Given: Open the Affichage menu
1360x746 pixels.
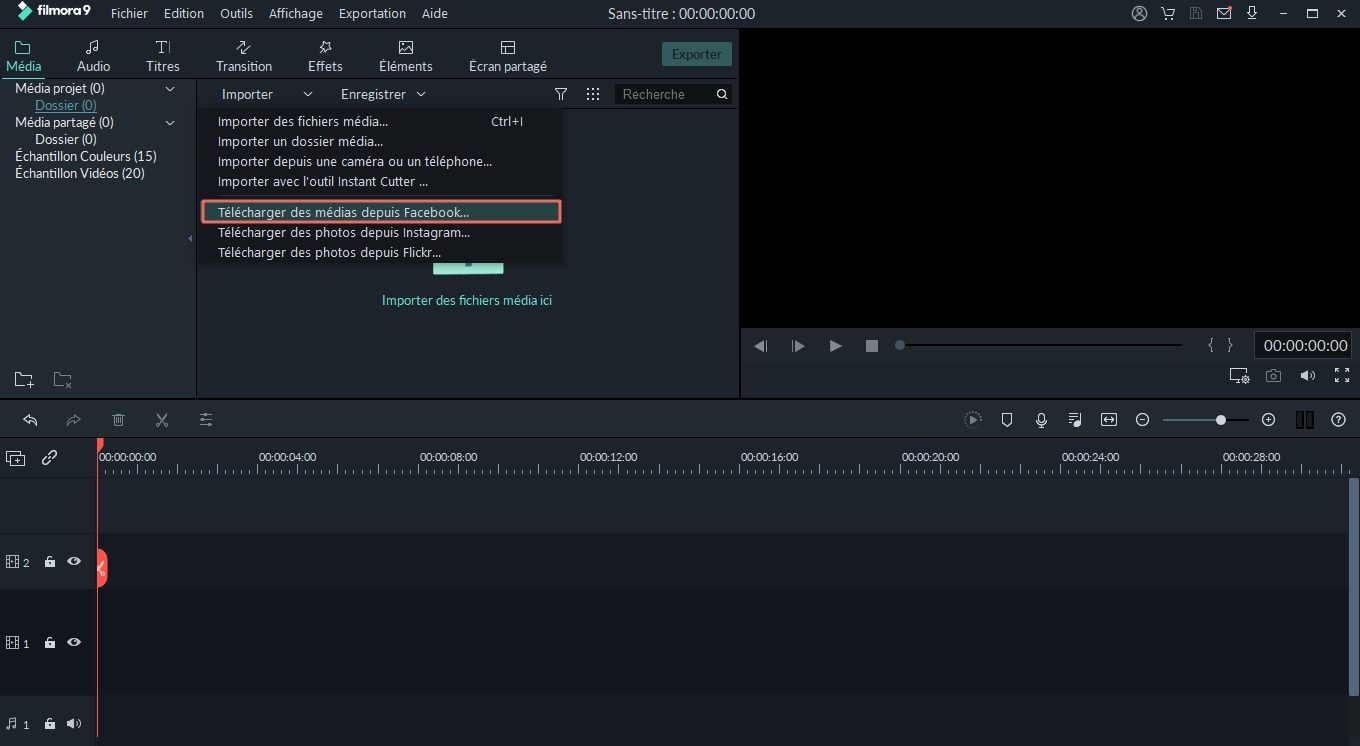Looking at the screenshot, I should 295,13.
